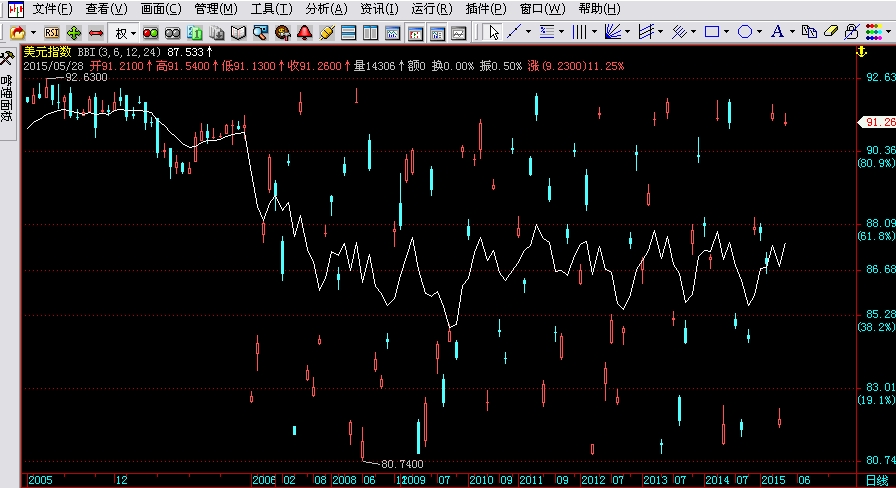Select the eraser drawing tool
Screen dimensions: 896x488
click(x=829, y=32)
